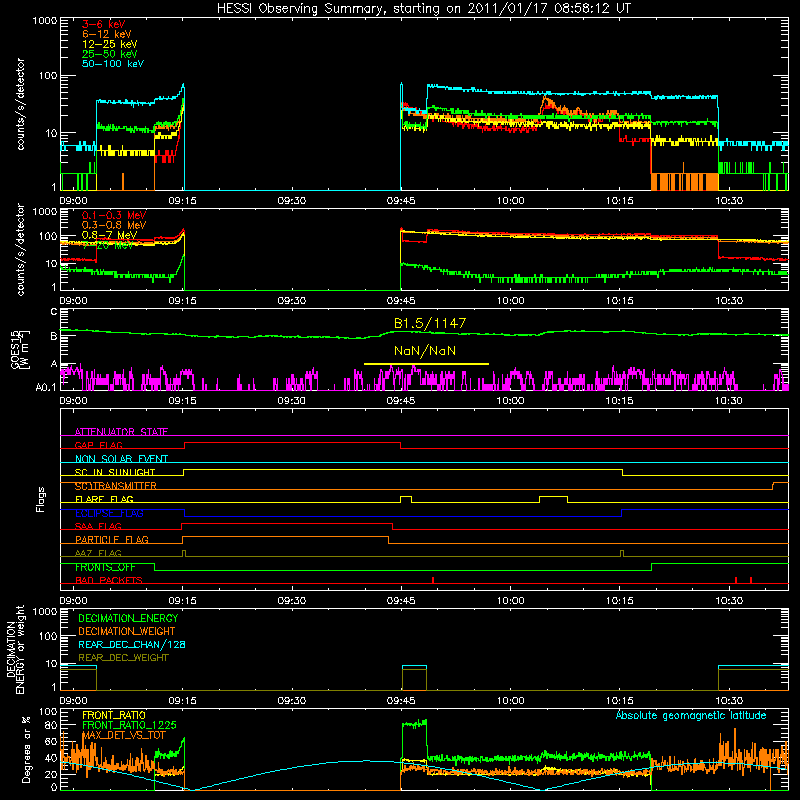Click the GOES15 axis label
The height and width of the screenshot is (800, 800).
click(x=20, y=349)
